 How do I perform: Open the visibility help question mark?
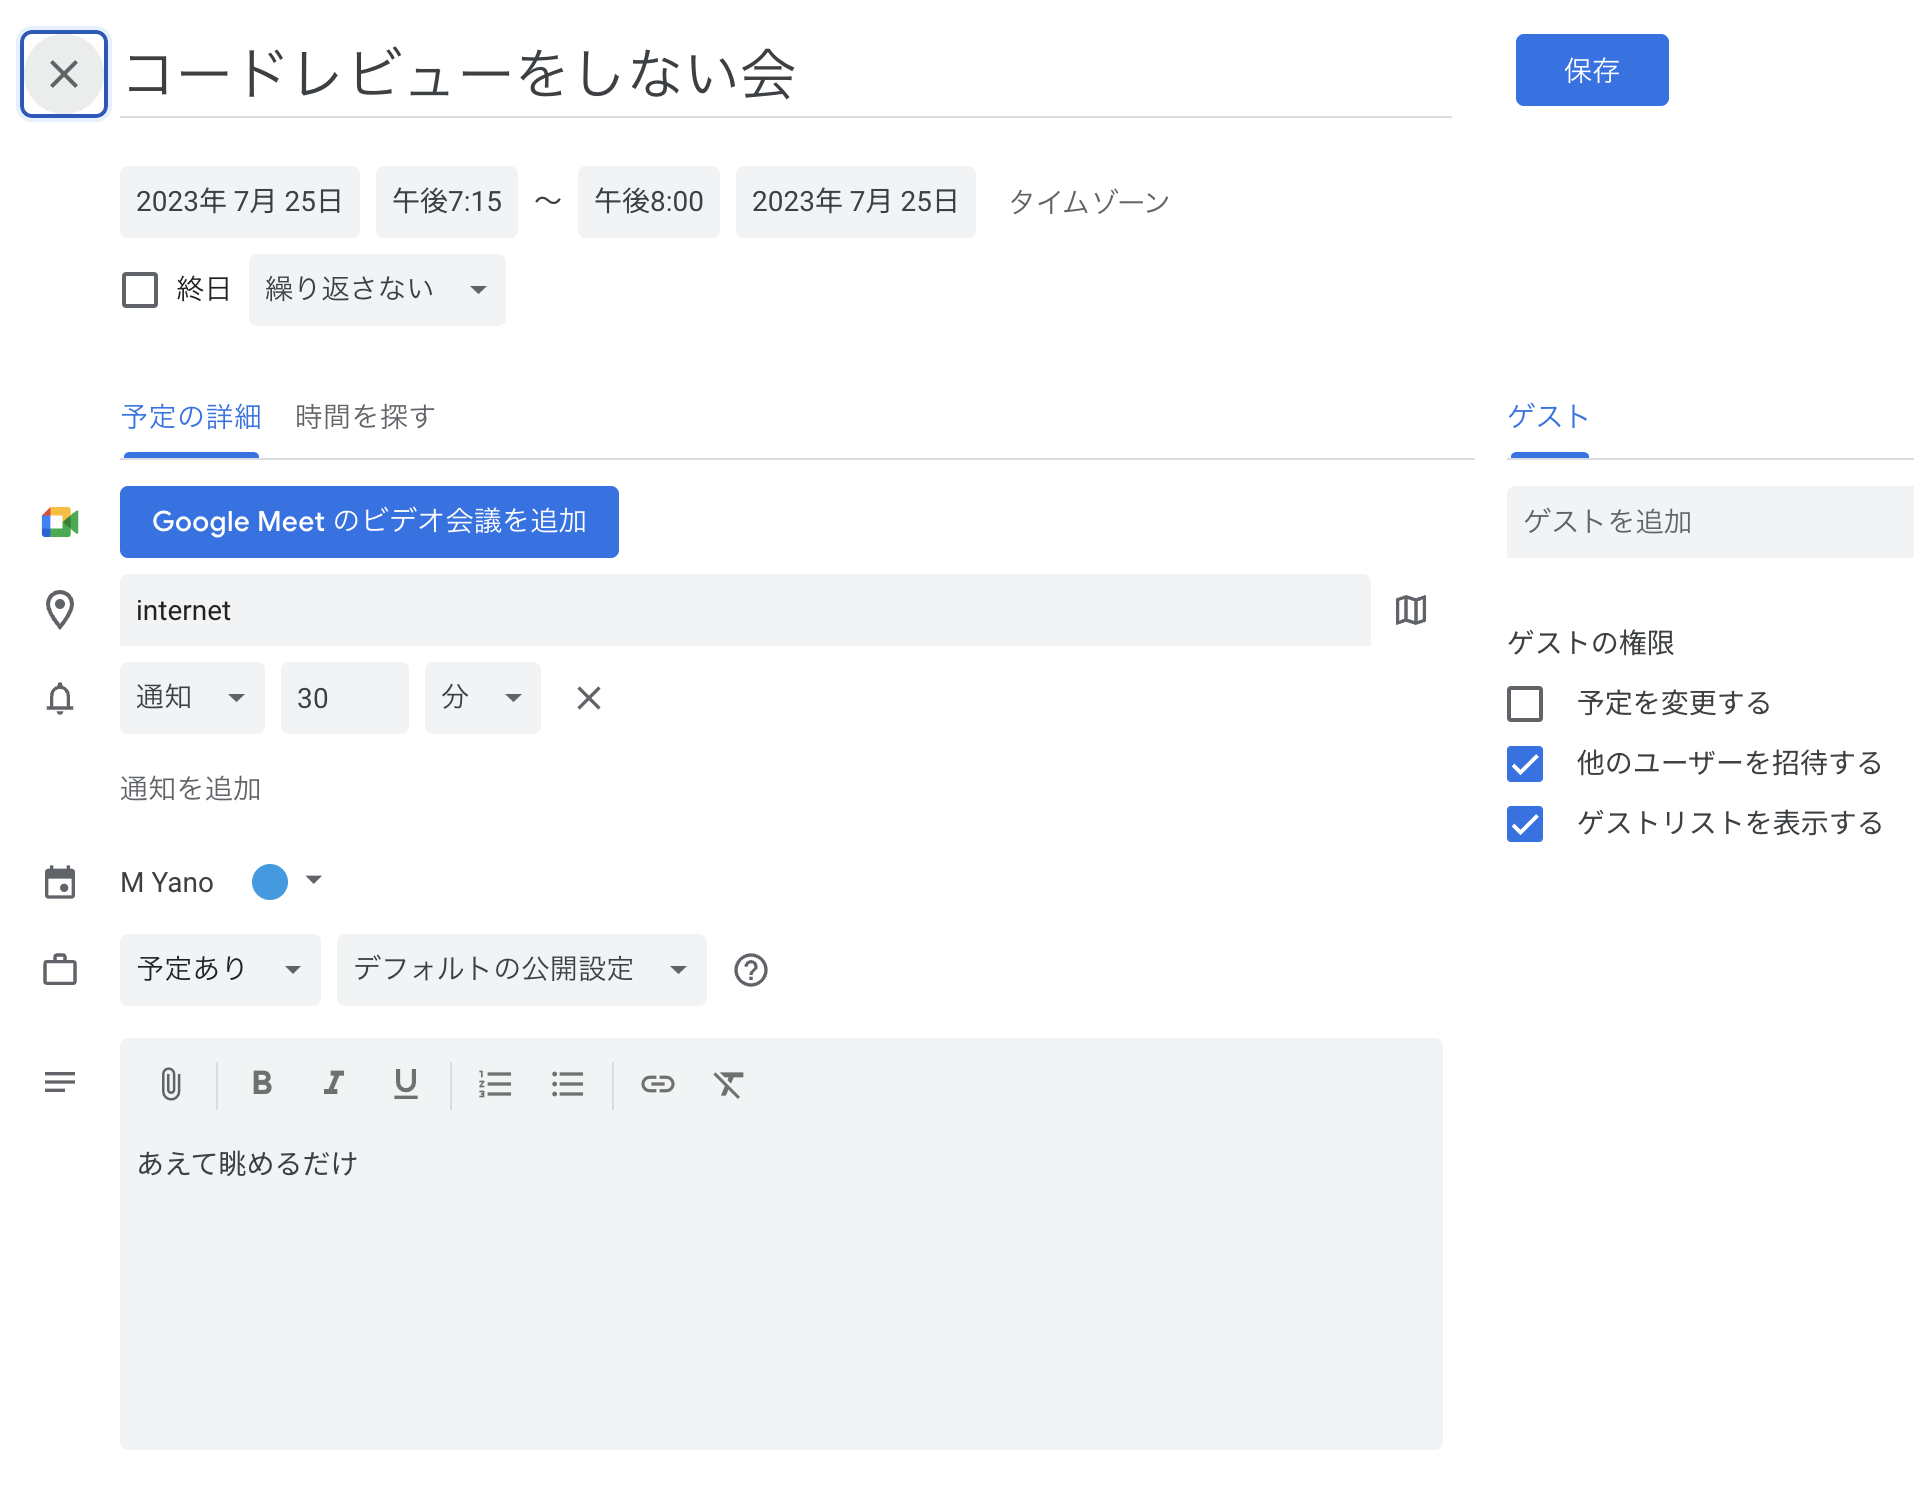pyautogui.click(x=751, y=970)
